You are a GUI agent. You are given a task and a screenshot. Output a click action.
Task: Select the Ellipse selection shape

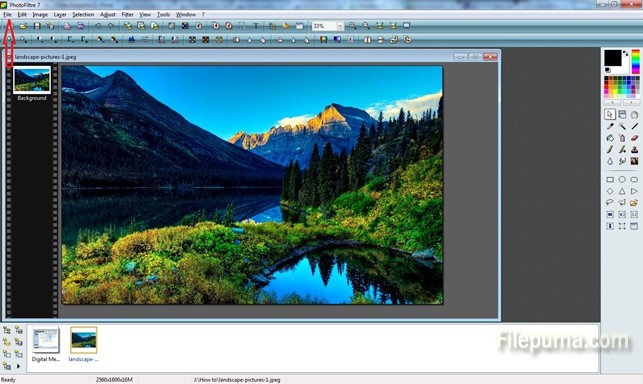[x=622, y=179]
